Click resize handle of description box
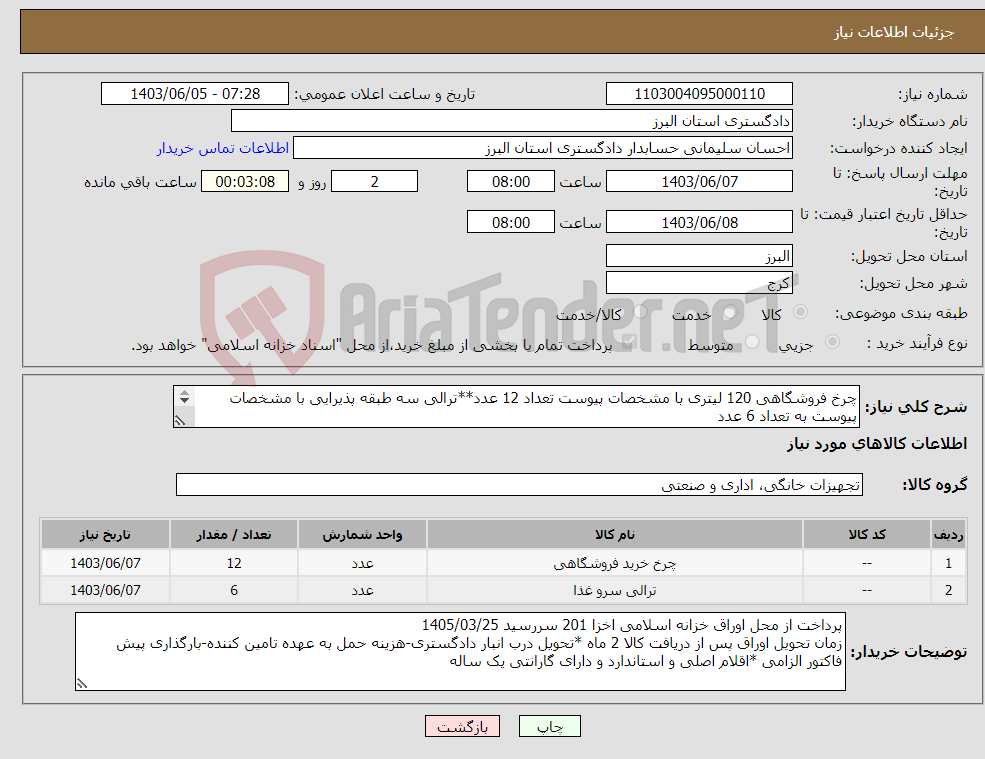Image resolution: width=985 pixels, height=759 pixels. click(180, 420)
